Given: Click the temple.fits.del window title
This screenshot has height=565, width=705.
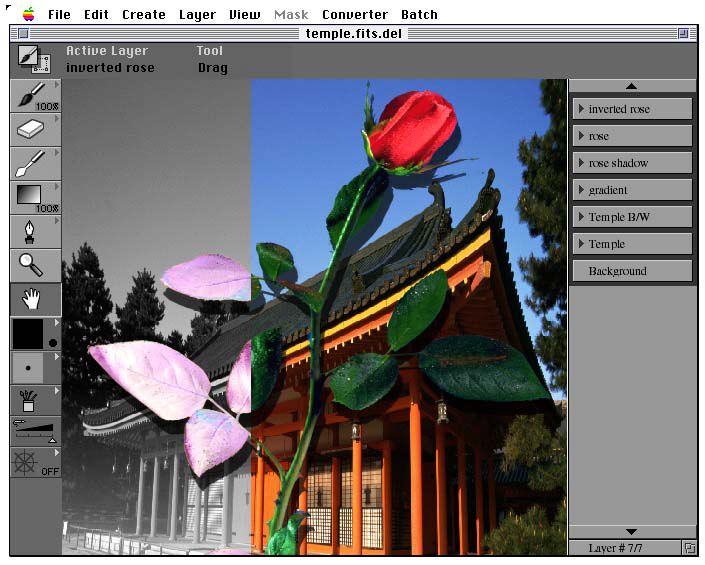Looking at the screenshot, I should click(x=354, y=34).
